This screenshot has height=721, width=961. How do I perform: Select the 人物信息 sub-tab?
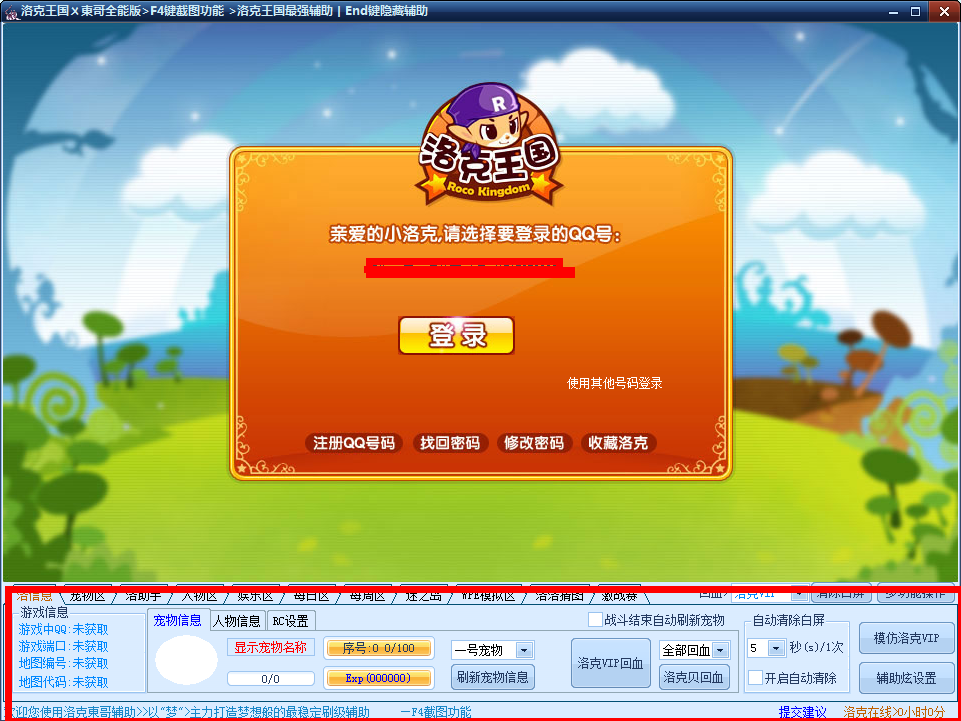(x=238, y=621)
